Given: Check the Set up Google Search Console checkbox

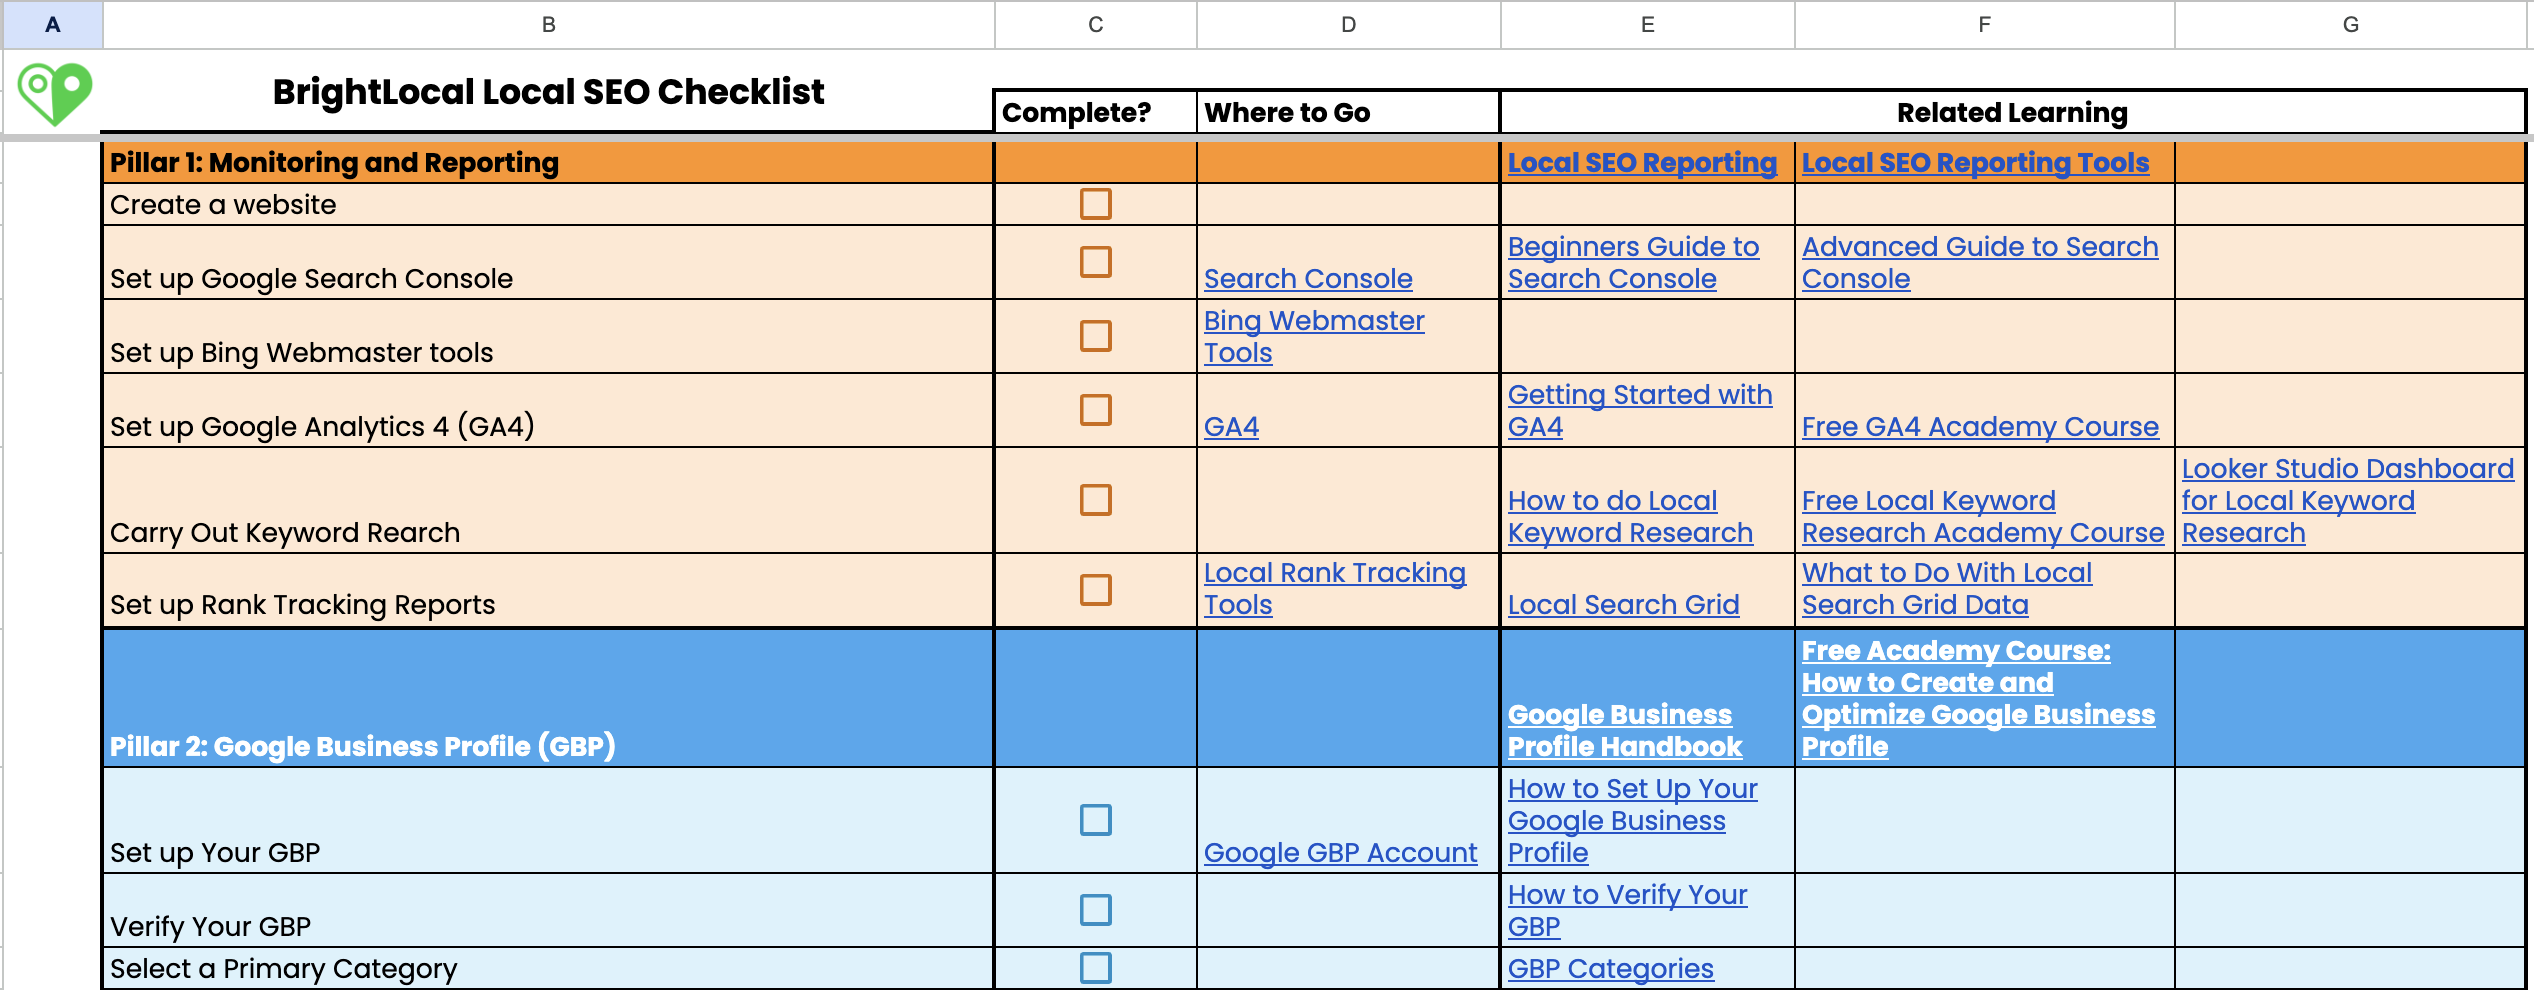Looking at the screenshot, I should click(x=1094, y=263).
